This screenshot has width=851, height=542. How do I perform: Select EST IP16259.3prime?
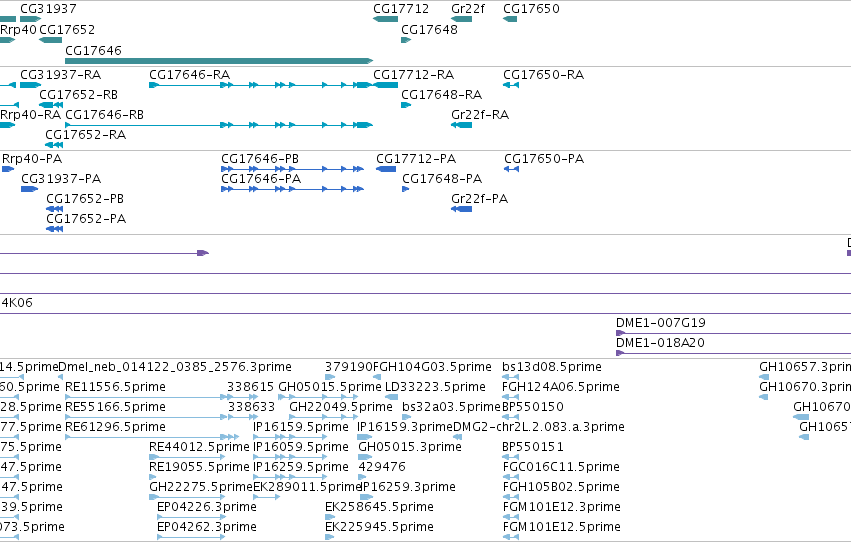366,497
